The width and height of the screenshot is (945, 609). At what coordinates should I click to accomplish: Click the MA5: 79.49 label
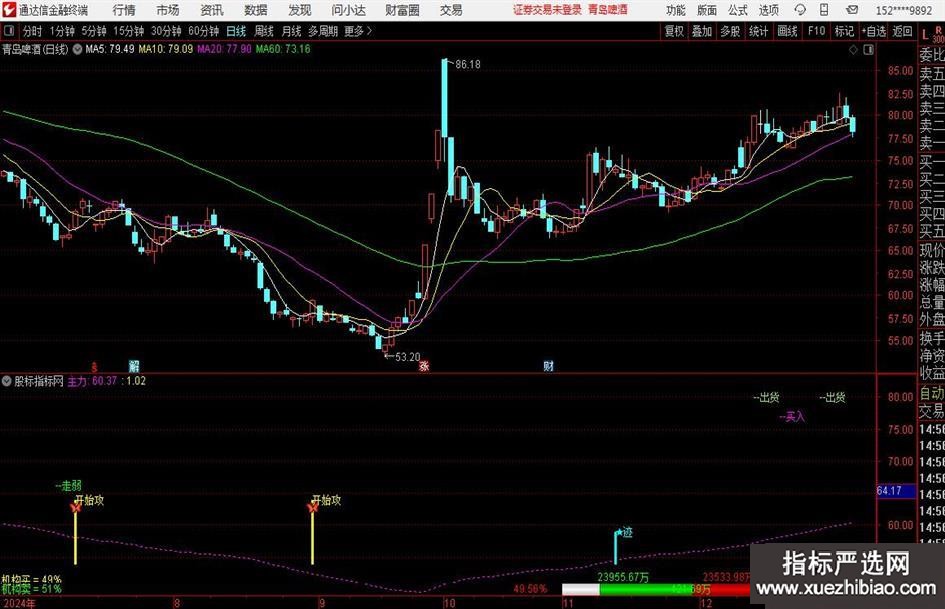[x=110, y=49]
